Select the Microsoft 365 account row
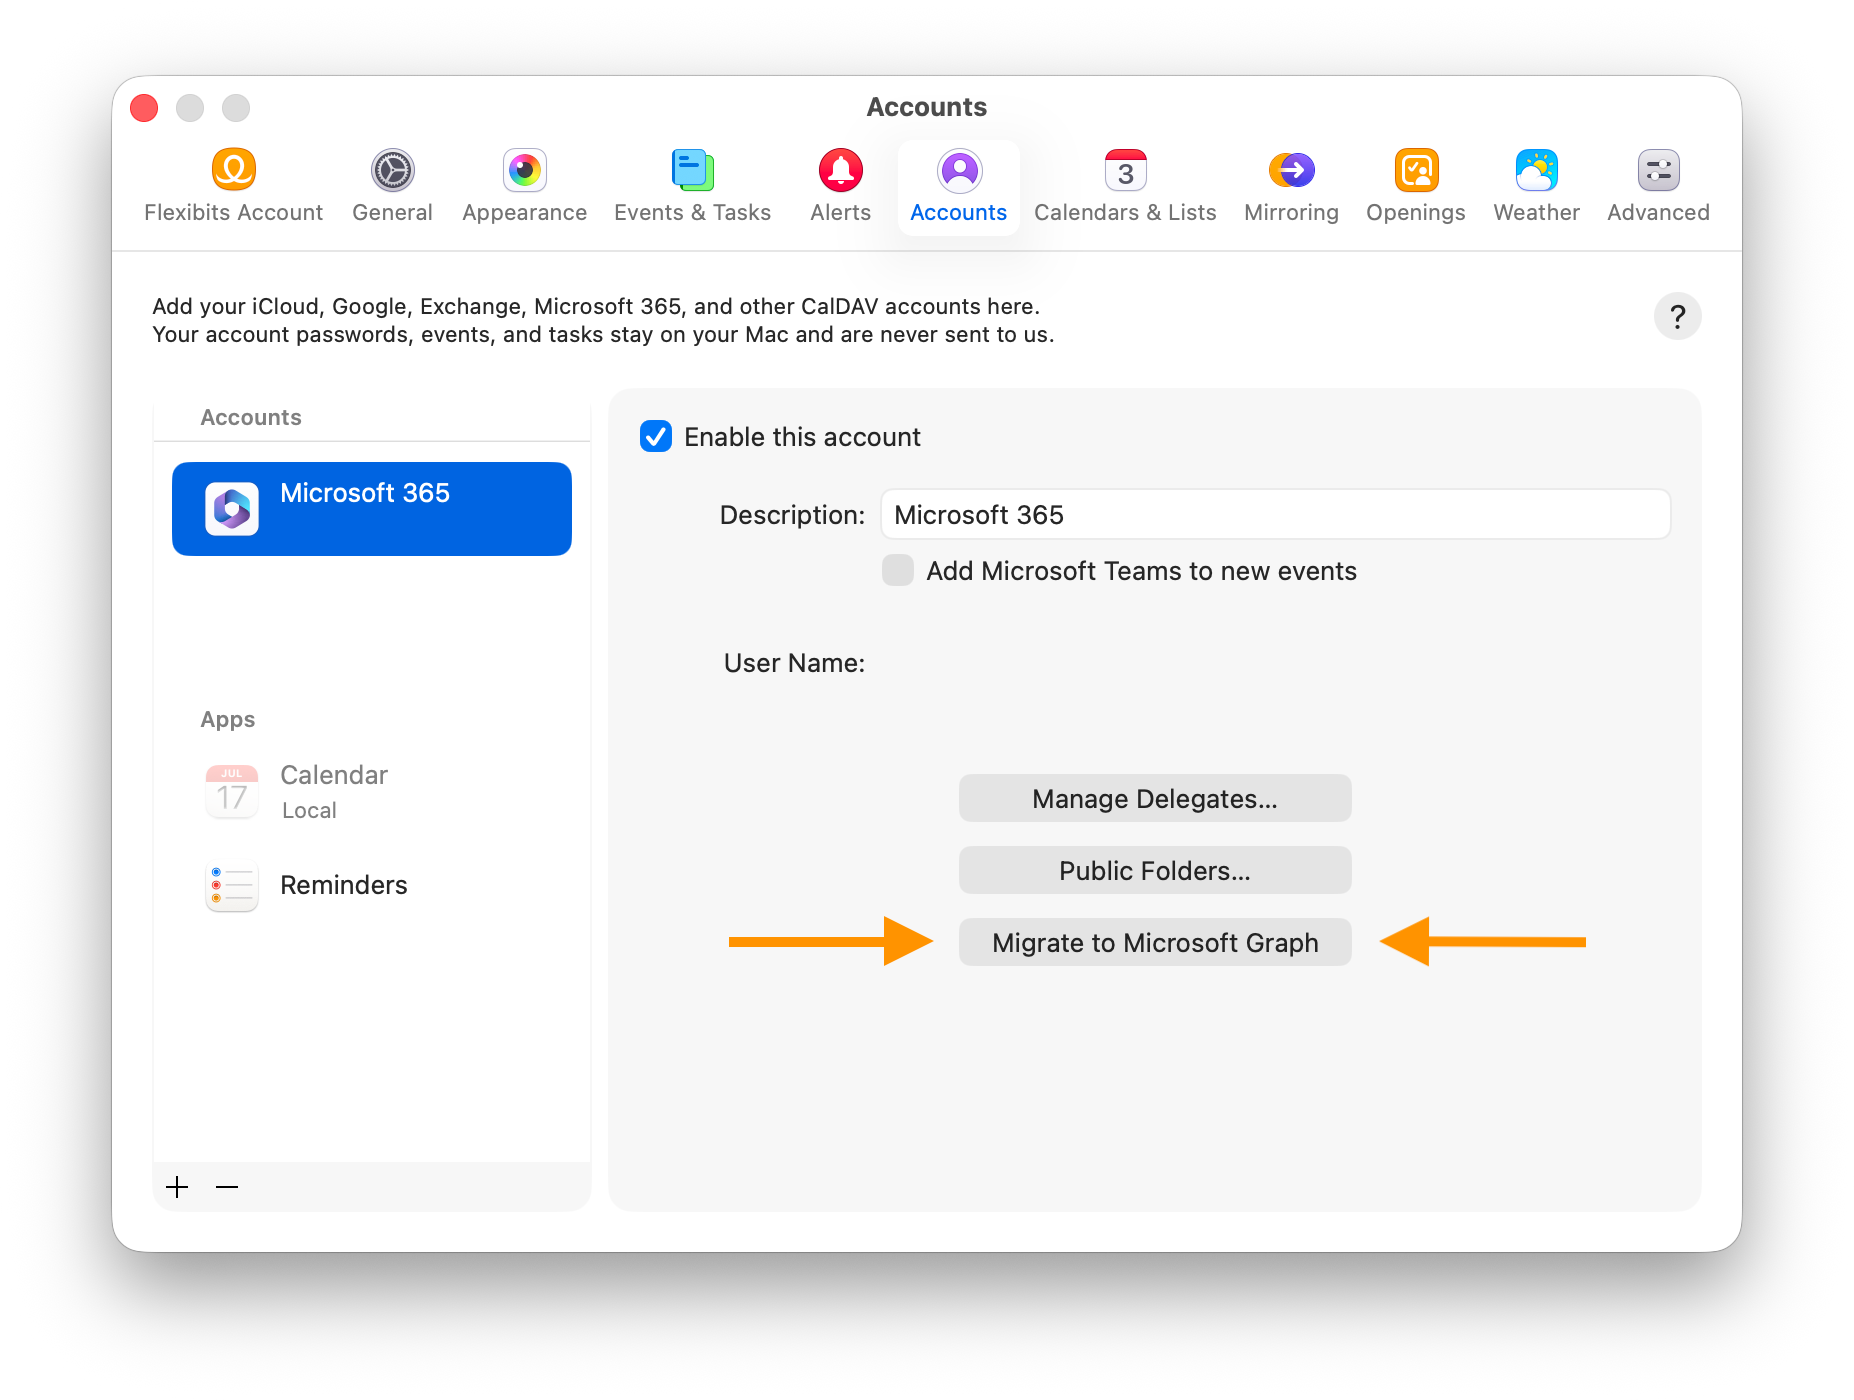 tap(372, 509)
